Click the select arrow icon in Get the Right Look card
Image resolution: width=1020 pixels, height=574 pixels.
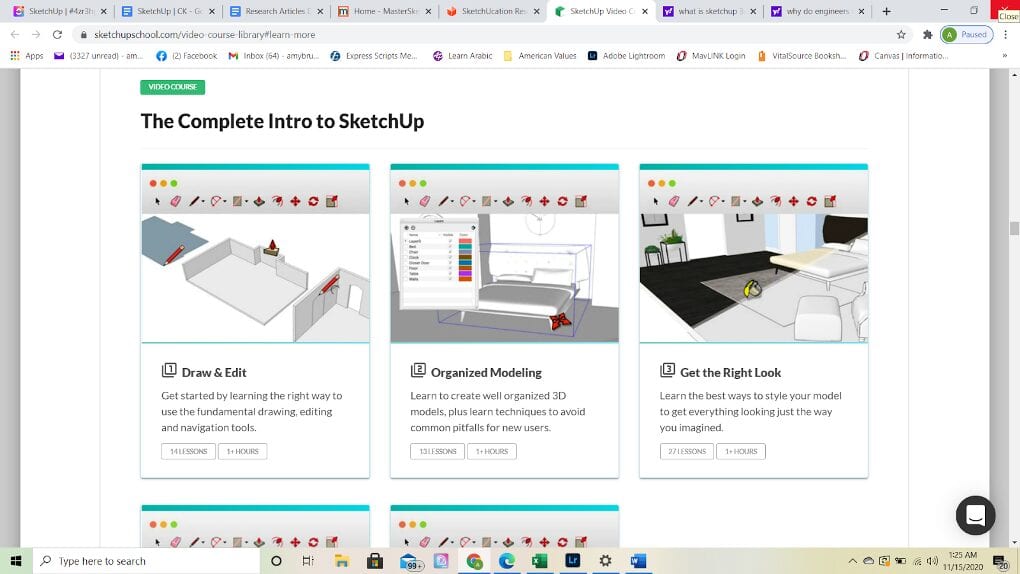tap(656, 201)
